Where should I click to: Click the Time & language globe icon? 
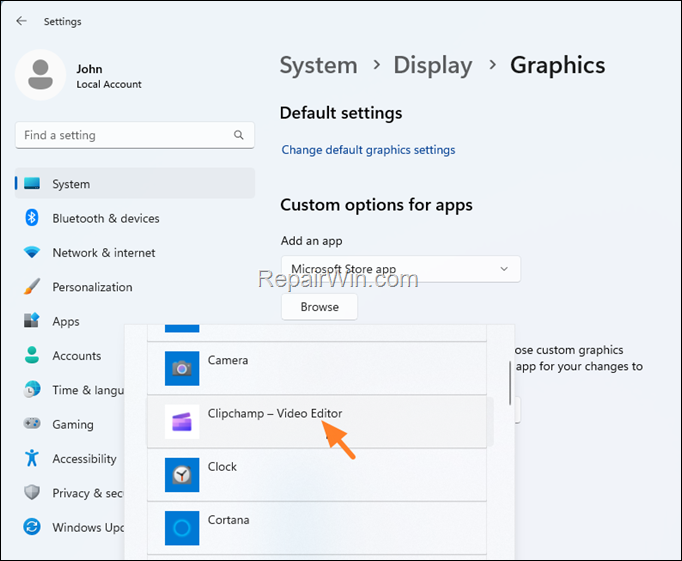click(32, 389)
